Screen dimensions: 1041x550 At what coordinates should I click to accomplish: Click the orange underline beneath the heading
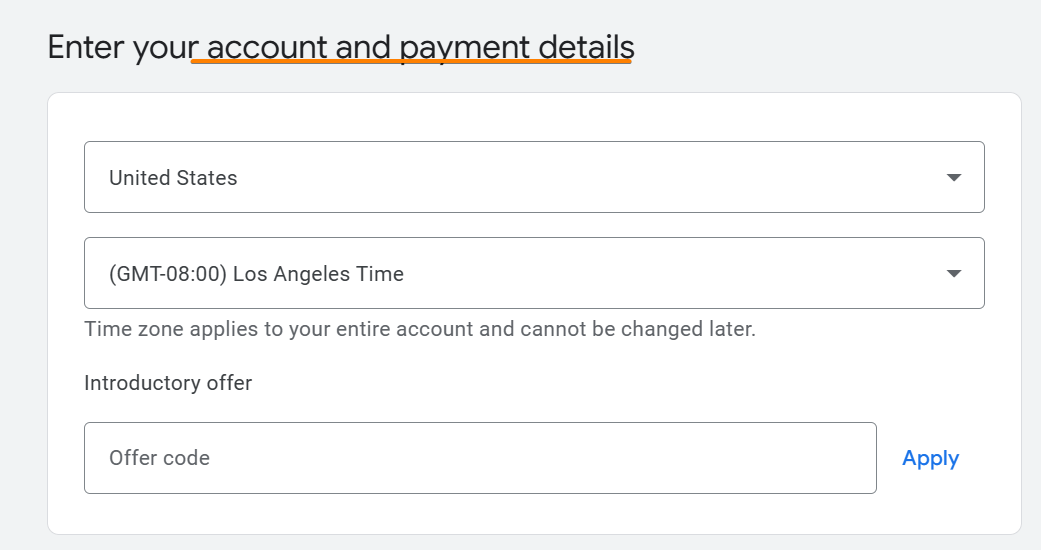click(412, 62)
